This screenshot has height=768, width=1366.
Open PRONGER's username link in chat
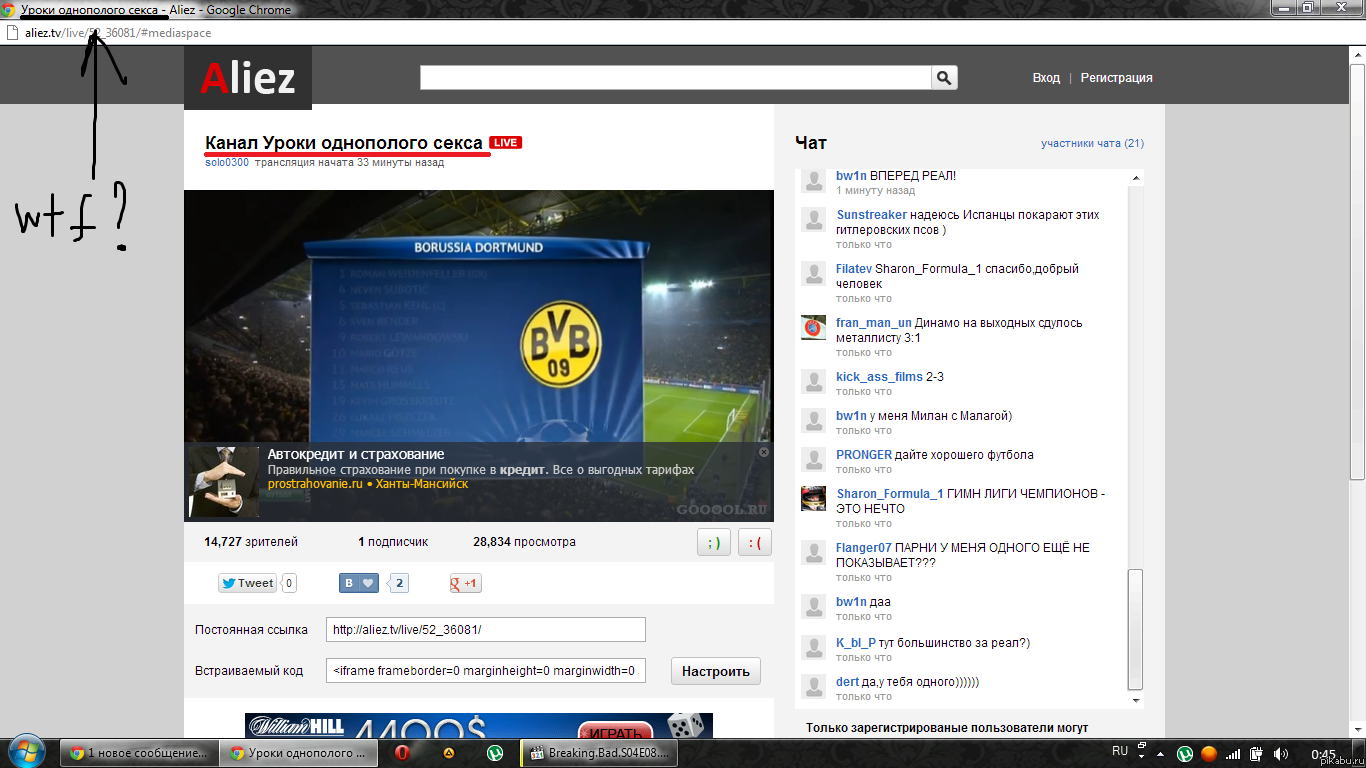tap(864, 455)
